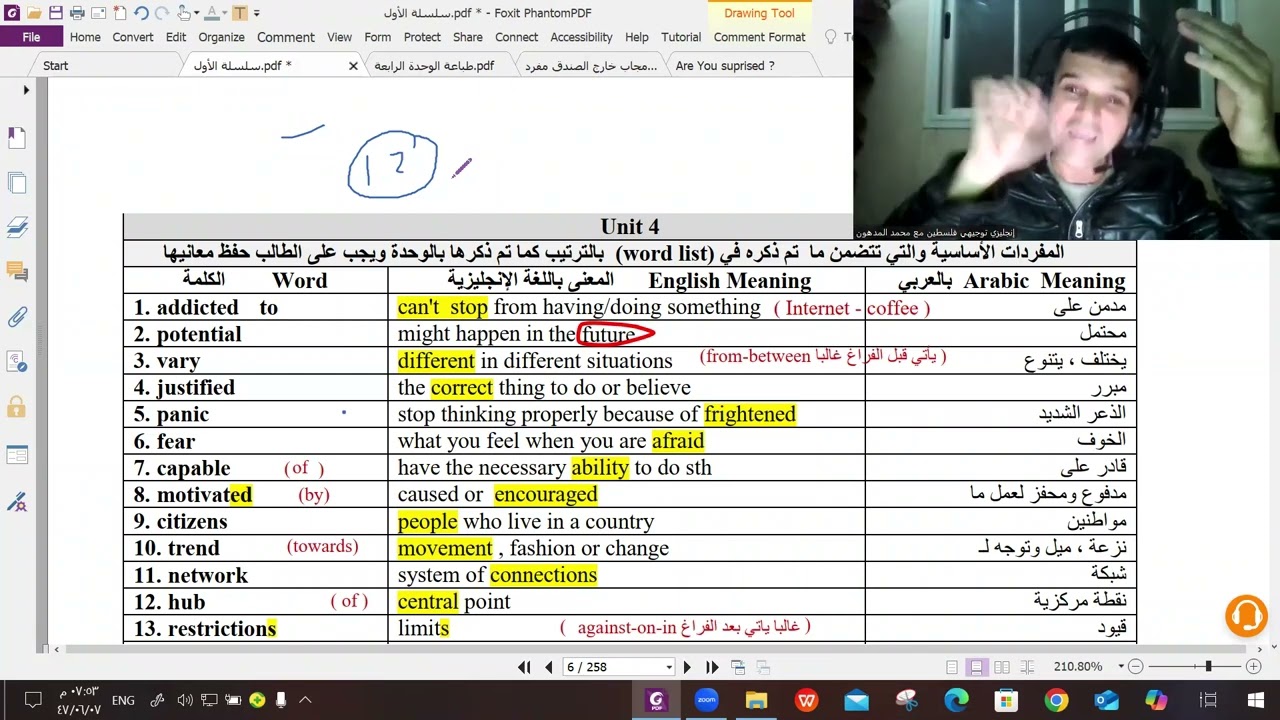Go to next page arrow

686,667
